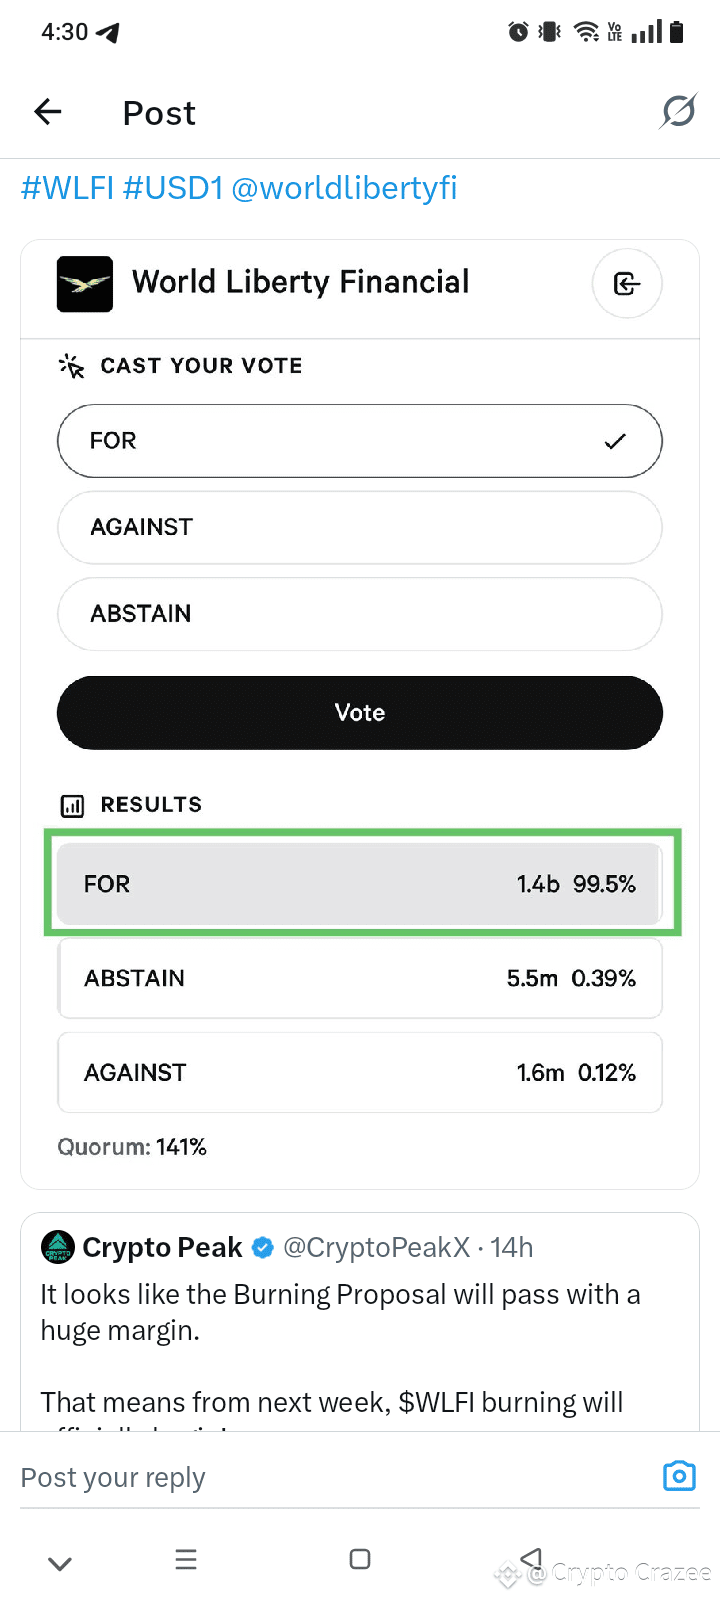Select the FOR vote option
720x1600 pixels.
(x=360, y=441)
